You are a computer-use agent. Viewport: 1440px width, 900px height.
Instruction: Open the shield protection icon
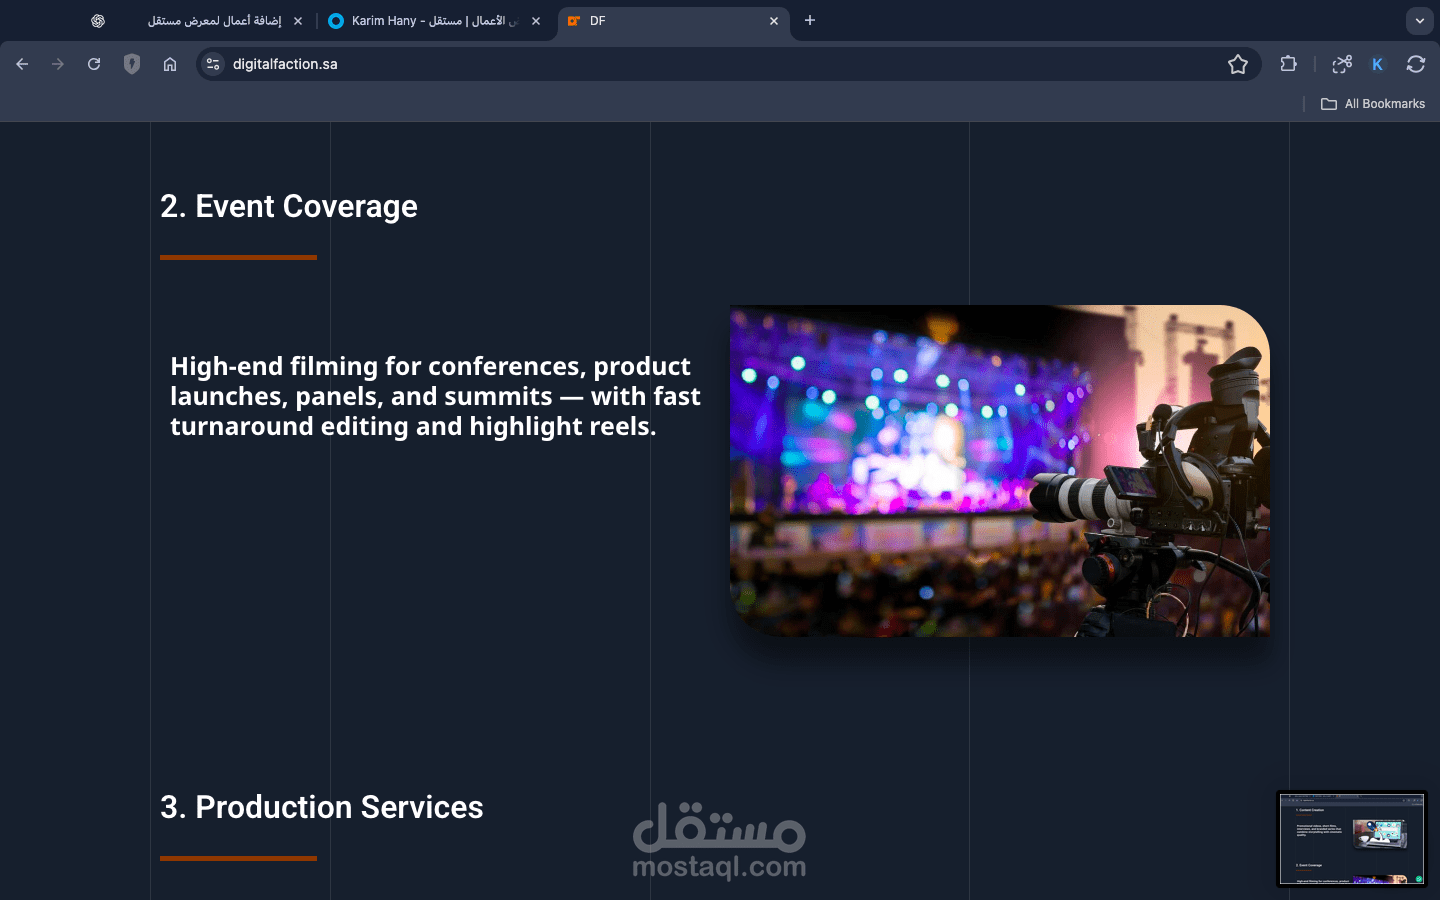pos(132,64)
